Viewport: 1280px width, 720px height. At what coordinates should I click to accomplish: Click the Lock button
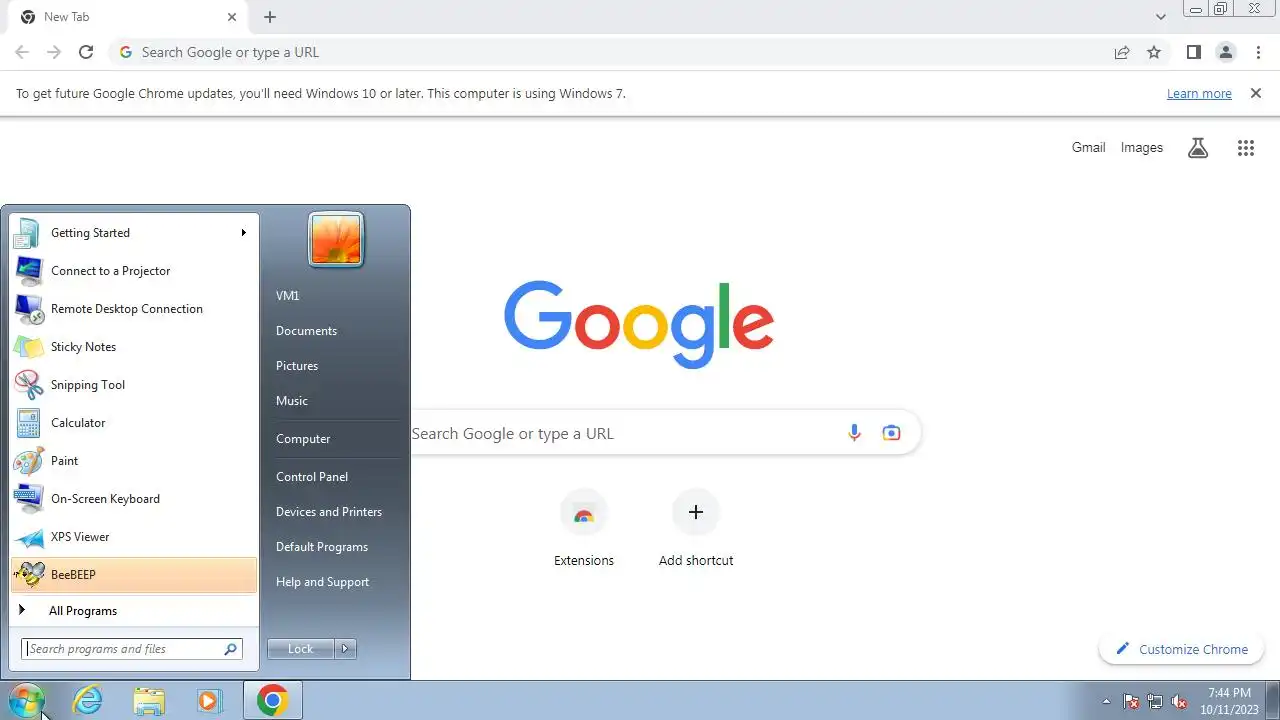pos(301,649)
